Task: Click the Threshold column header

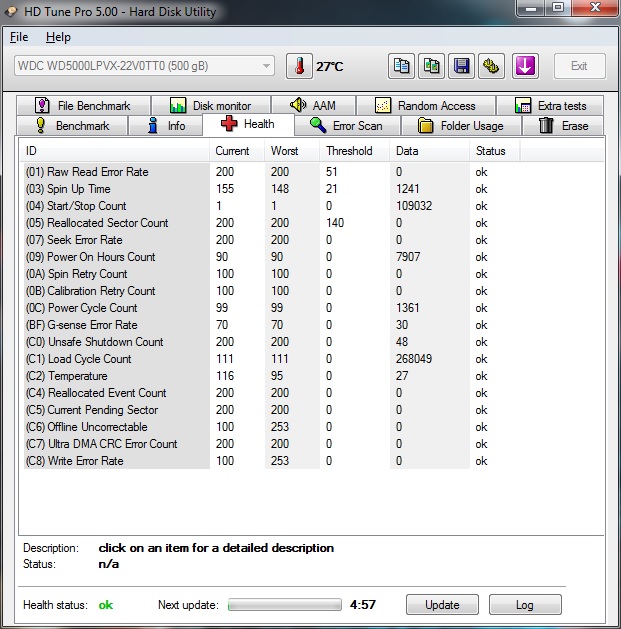Action: coord(349,151)
